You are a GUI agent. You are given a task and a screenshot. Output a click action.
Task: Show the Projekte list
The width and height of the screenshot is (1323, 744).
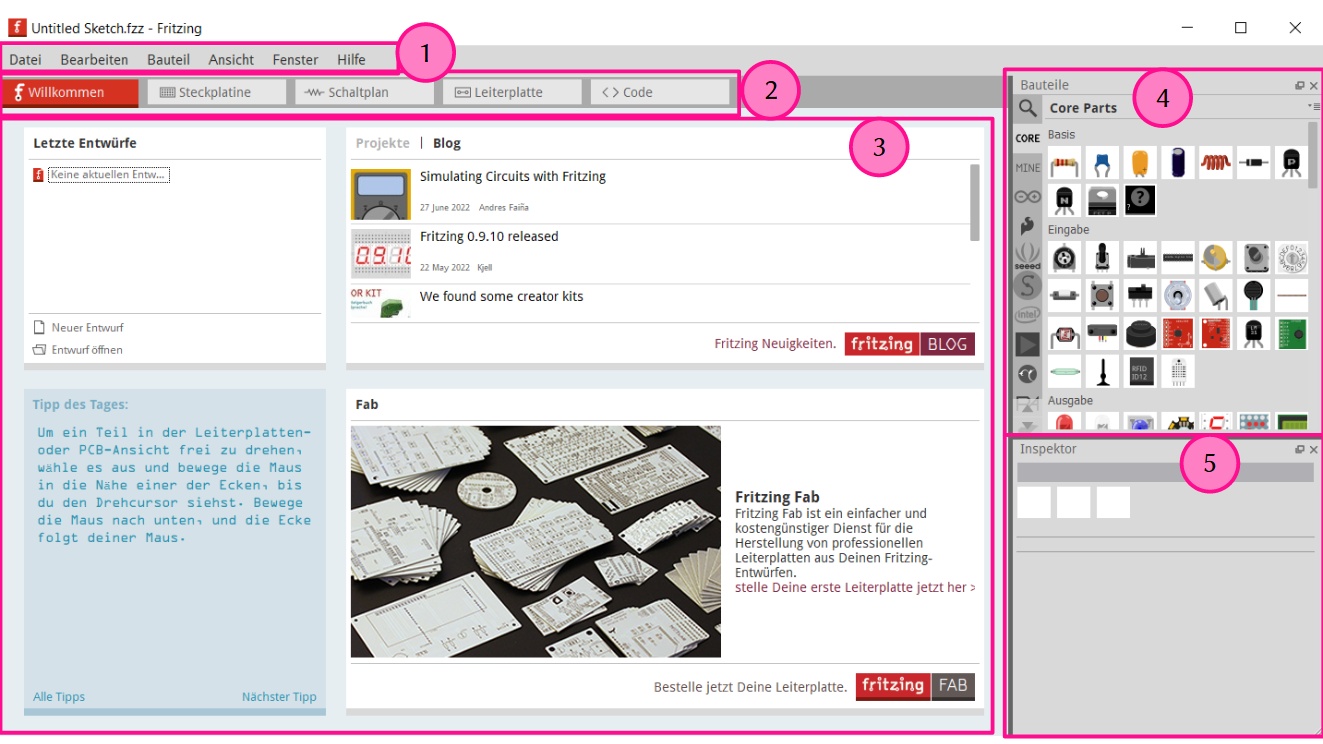click(x=383, y=143)
